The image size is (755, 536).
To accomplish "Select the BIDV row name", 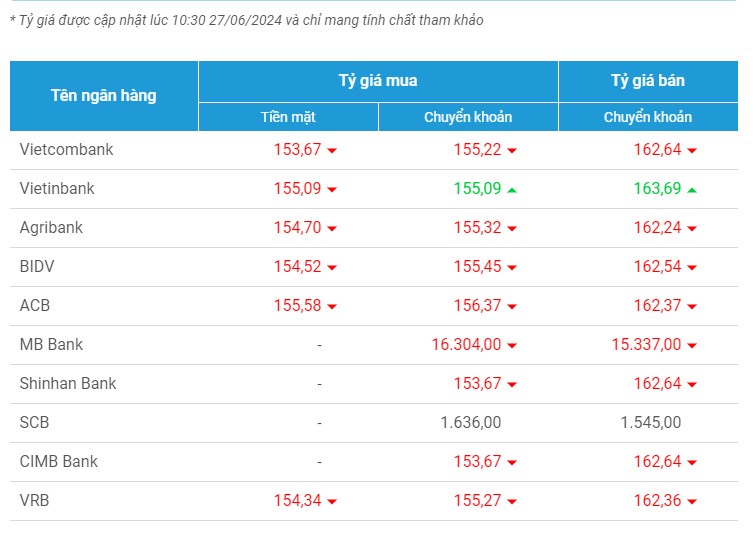I will (x=37, y=267).
